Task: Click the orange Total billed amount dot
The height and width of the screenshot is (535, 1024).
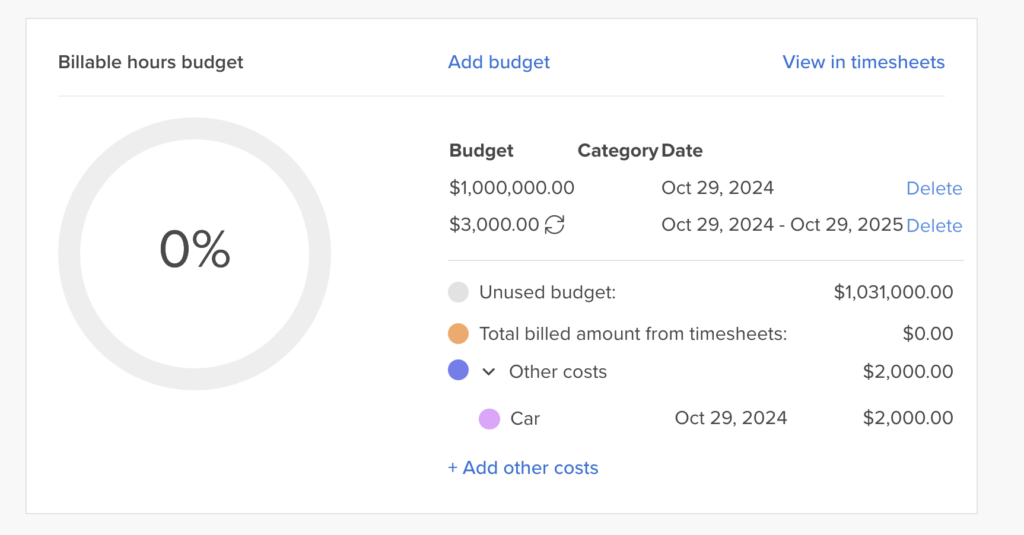Action: coord(458,334)
